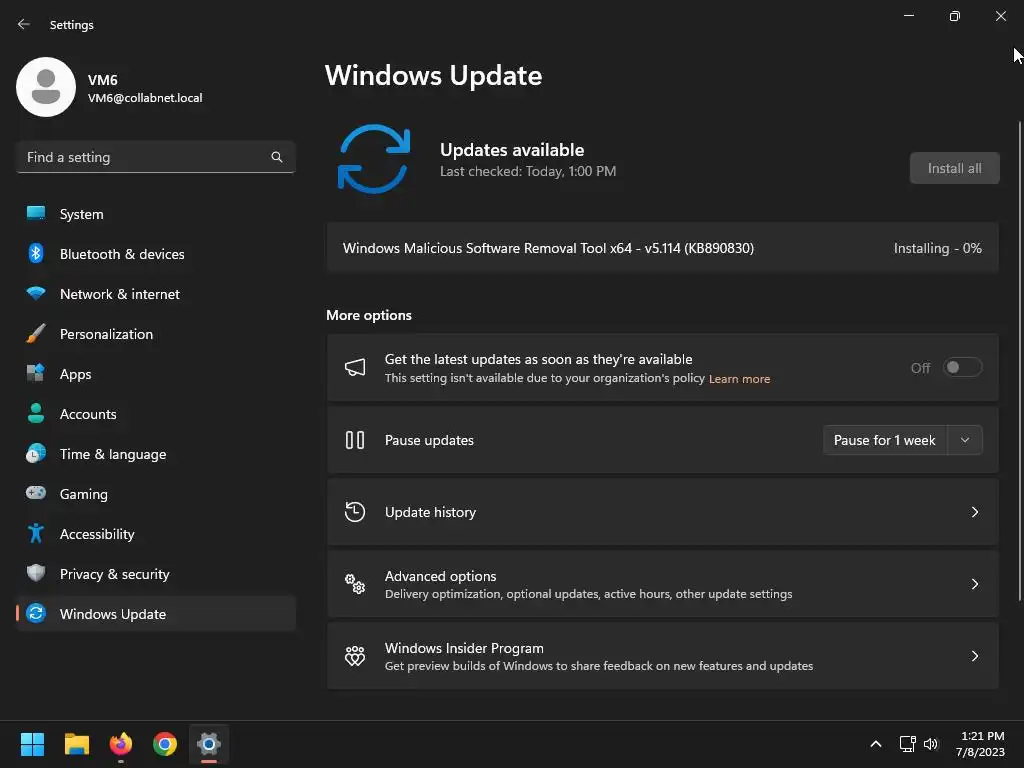This screenshot has height=768, width=1024.
Task: Click the pause bars icon
Action: pos(355,440)
